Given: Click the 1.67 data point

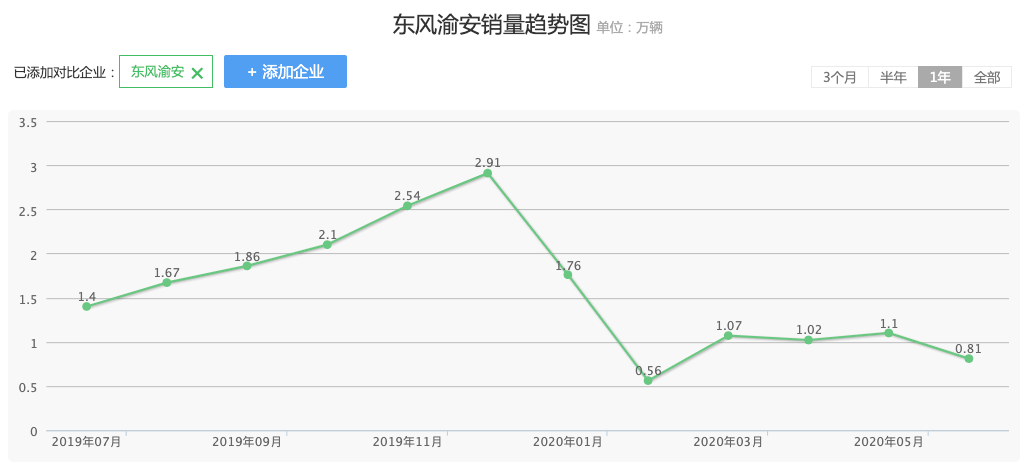Looking at the screenshot, I should pos(167,283).
